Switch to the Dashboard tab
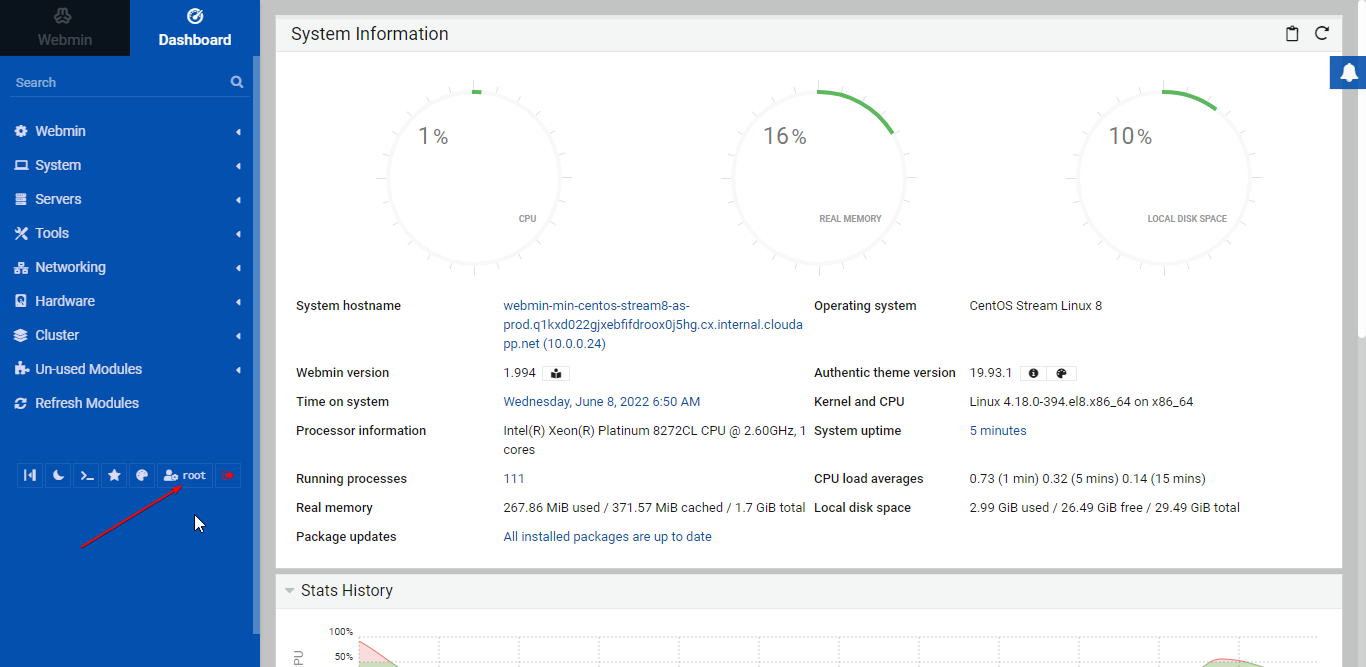 195,28
